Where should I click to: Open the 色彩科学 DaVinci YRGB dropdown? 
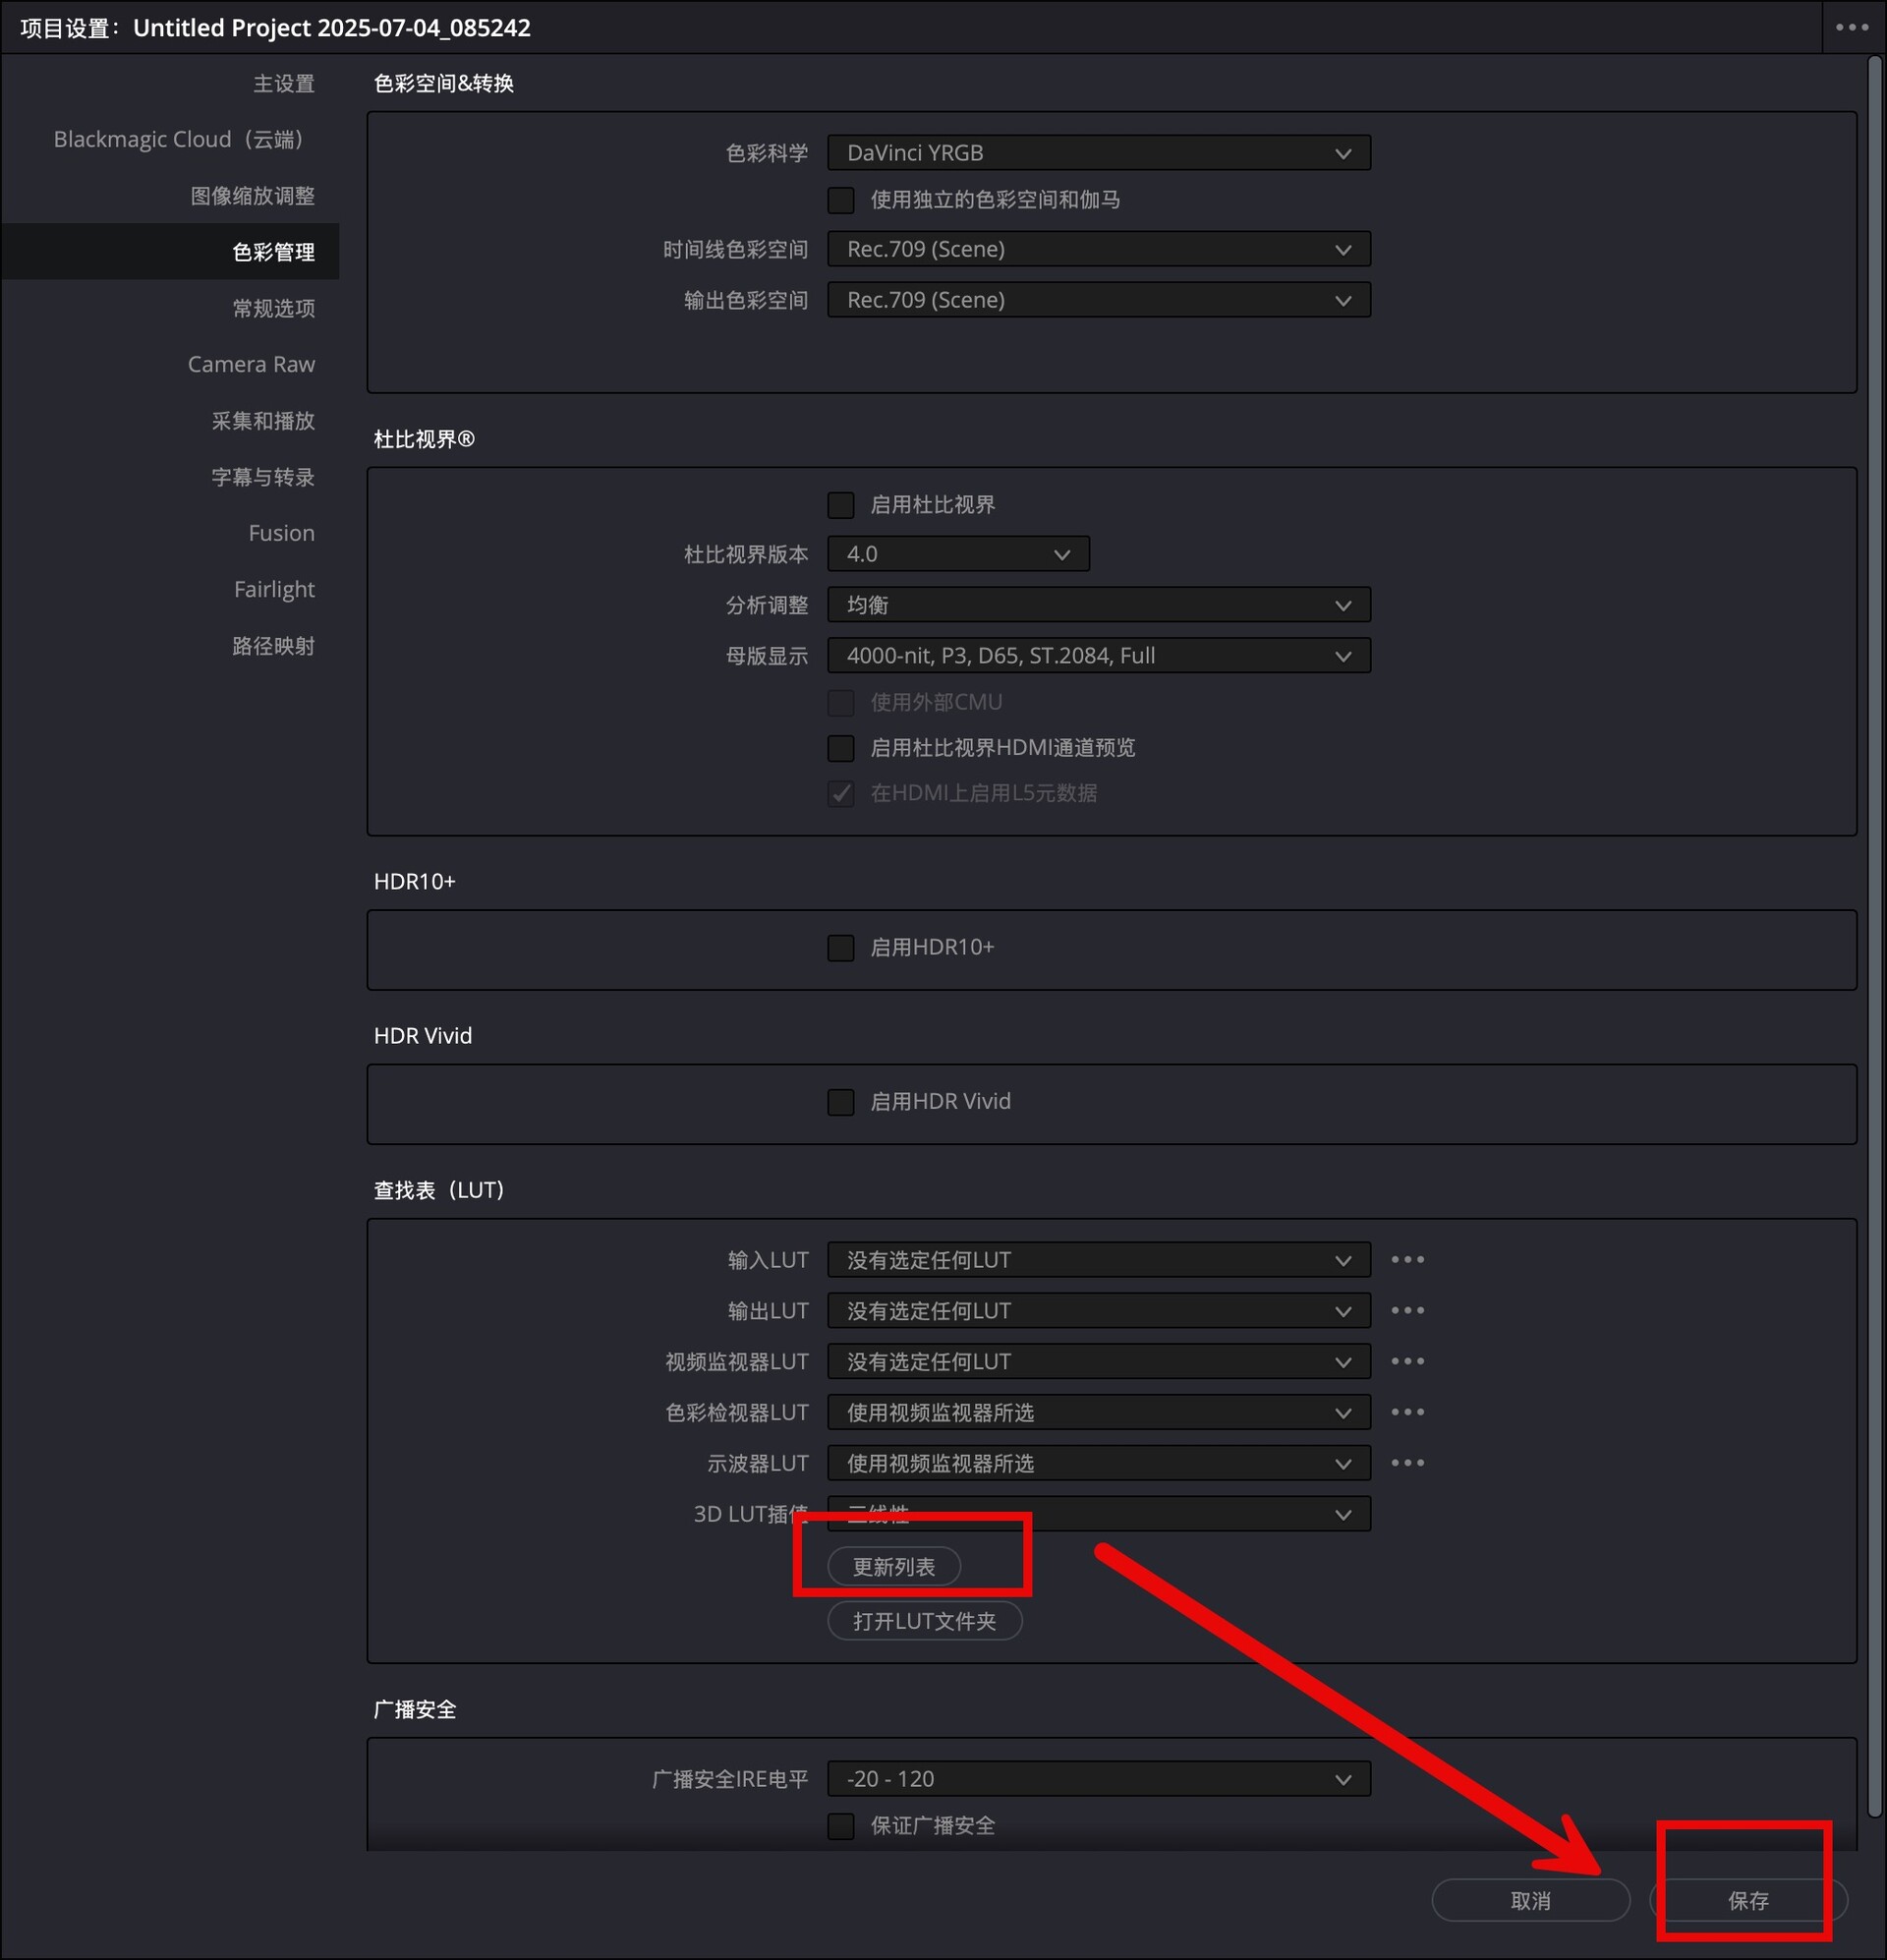click(1099, 153)
